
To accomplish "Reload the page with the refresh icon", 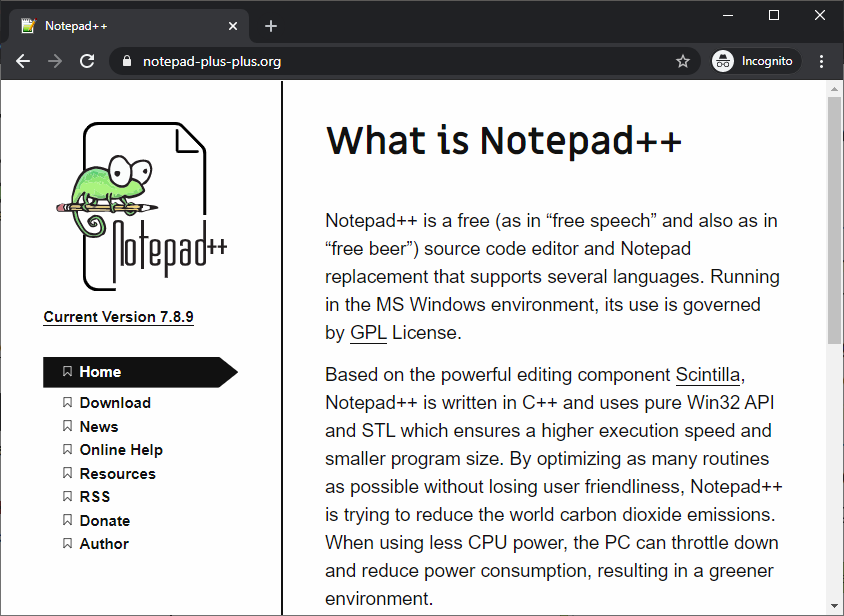I will pyautogui.click(x=87, y=61).
